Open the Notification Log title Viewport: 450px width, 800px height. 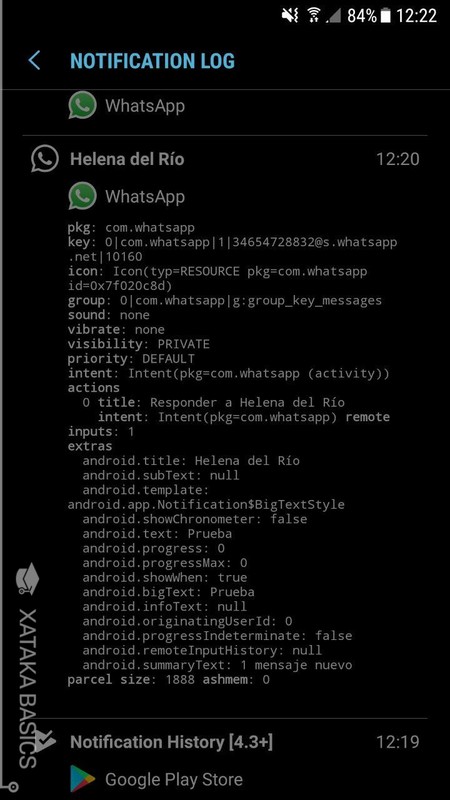(x=153, y=61)
